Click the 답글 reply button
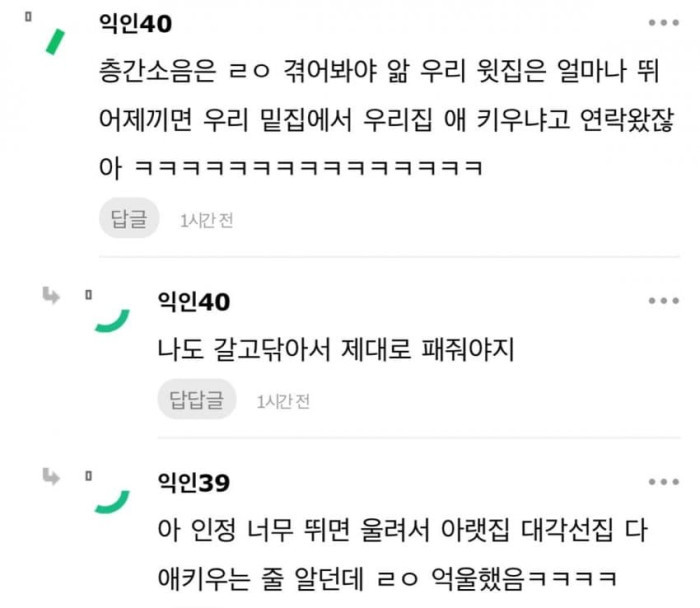Screen dimensions: 700x608 tap(129, 218)
